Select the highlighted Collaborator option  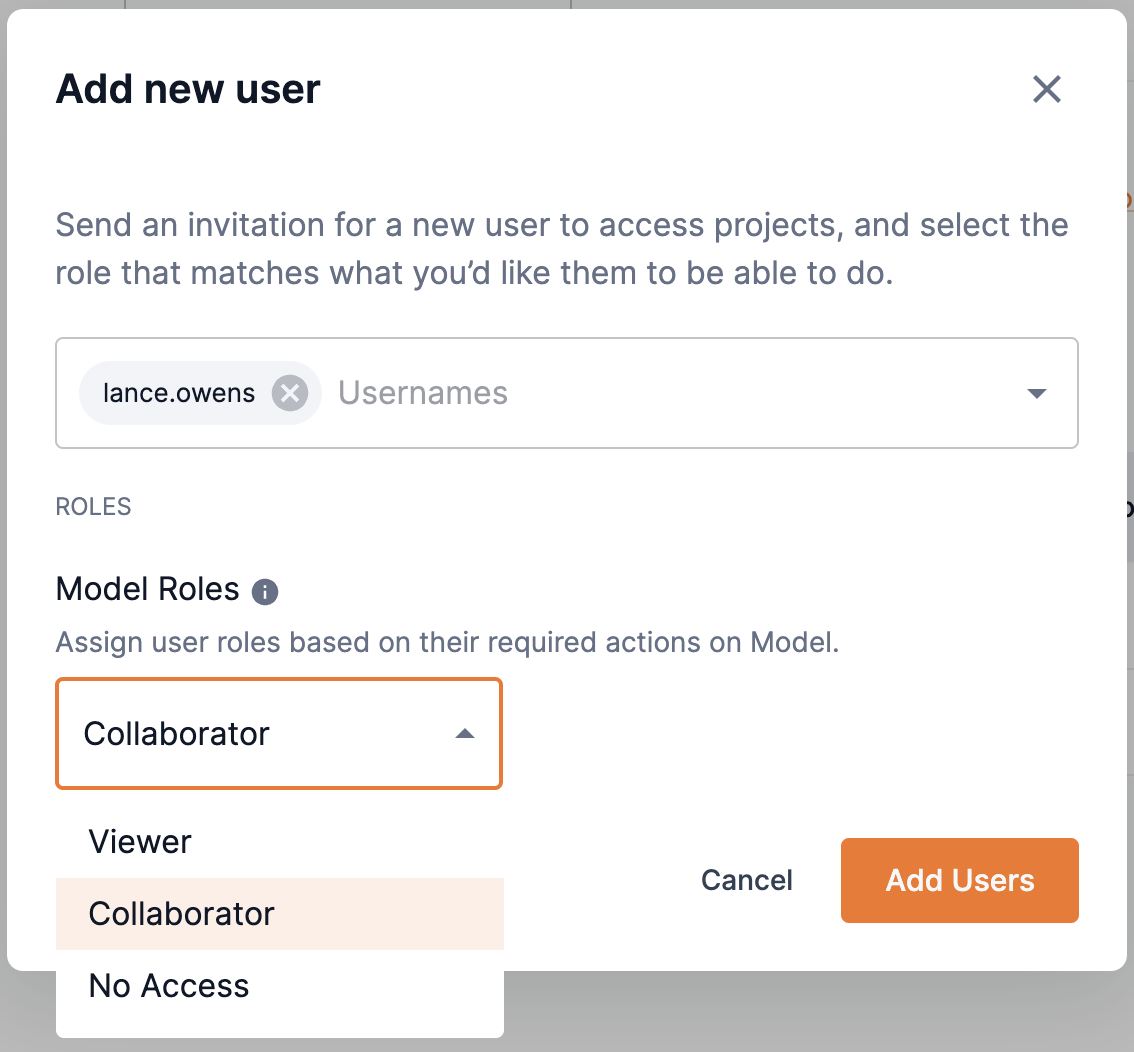tap(181, 913)
